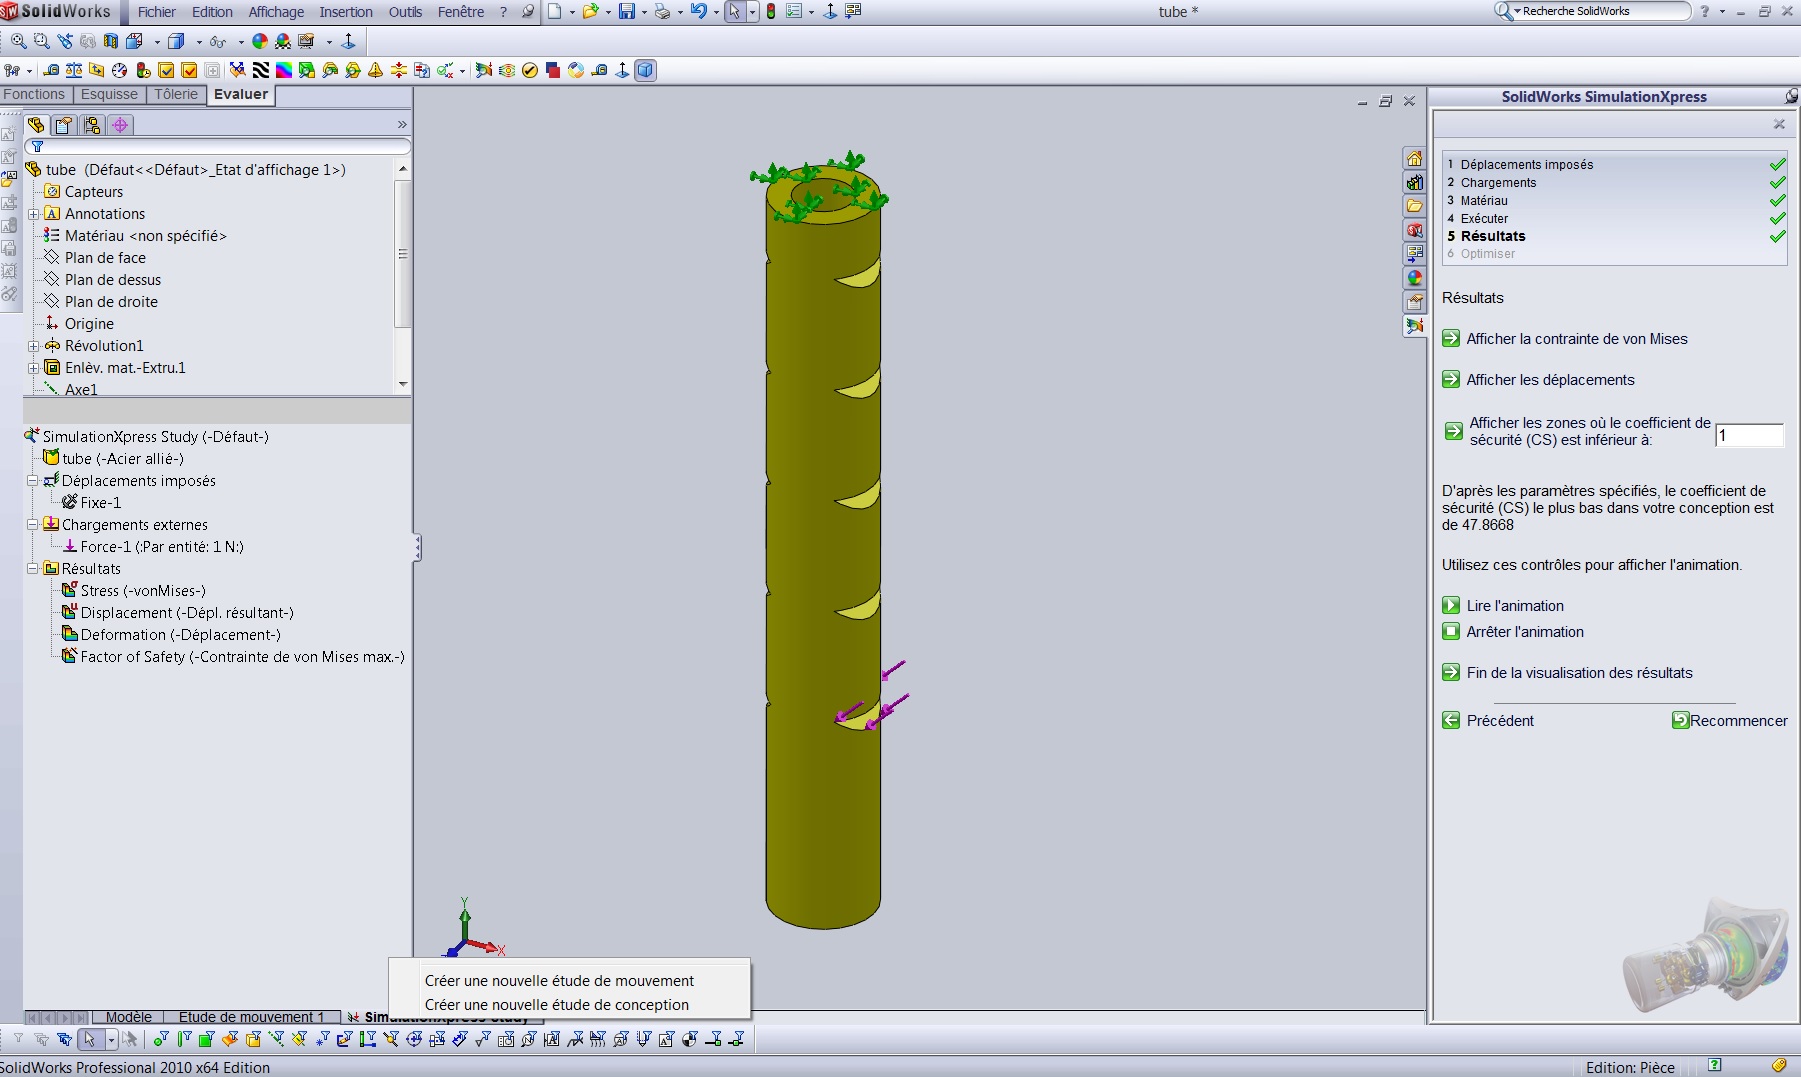Click the Undo arrow icon
Image resolution: width=1801 pixels, height=1077 pixels.
tap(699, 12)
